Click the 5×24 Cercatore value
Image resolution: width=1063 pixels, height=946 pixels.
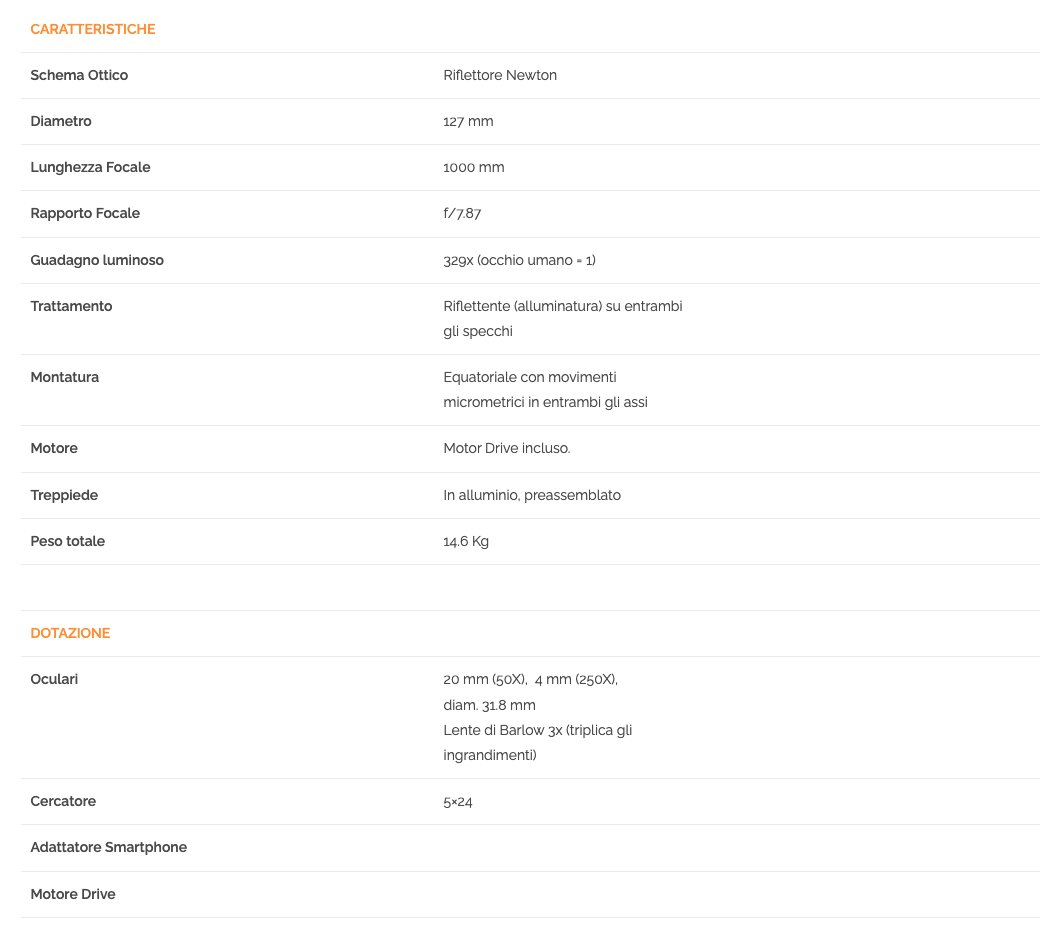(458, 801)
